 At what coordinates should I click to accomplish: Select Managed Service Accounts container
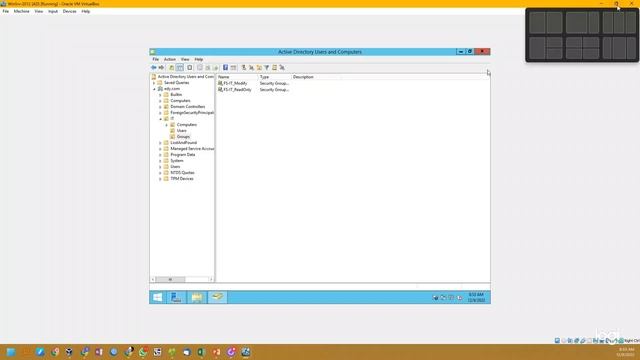pyautogui.click(x=192, y=149)
